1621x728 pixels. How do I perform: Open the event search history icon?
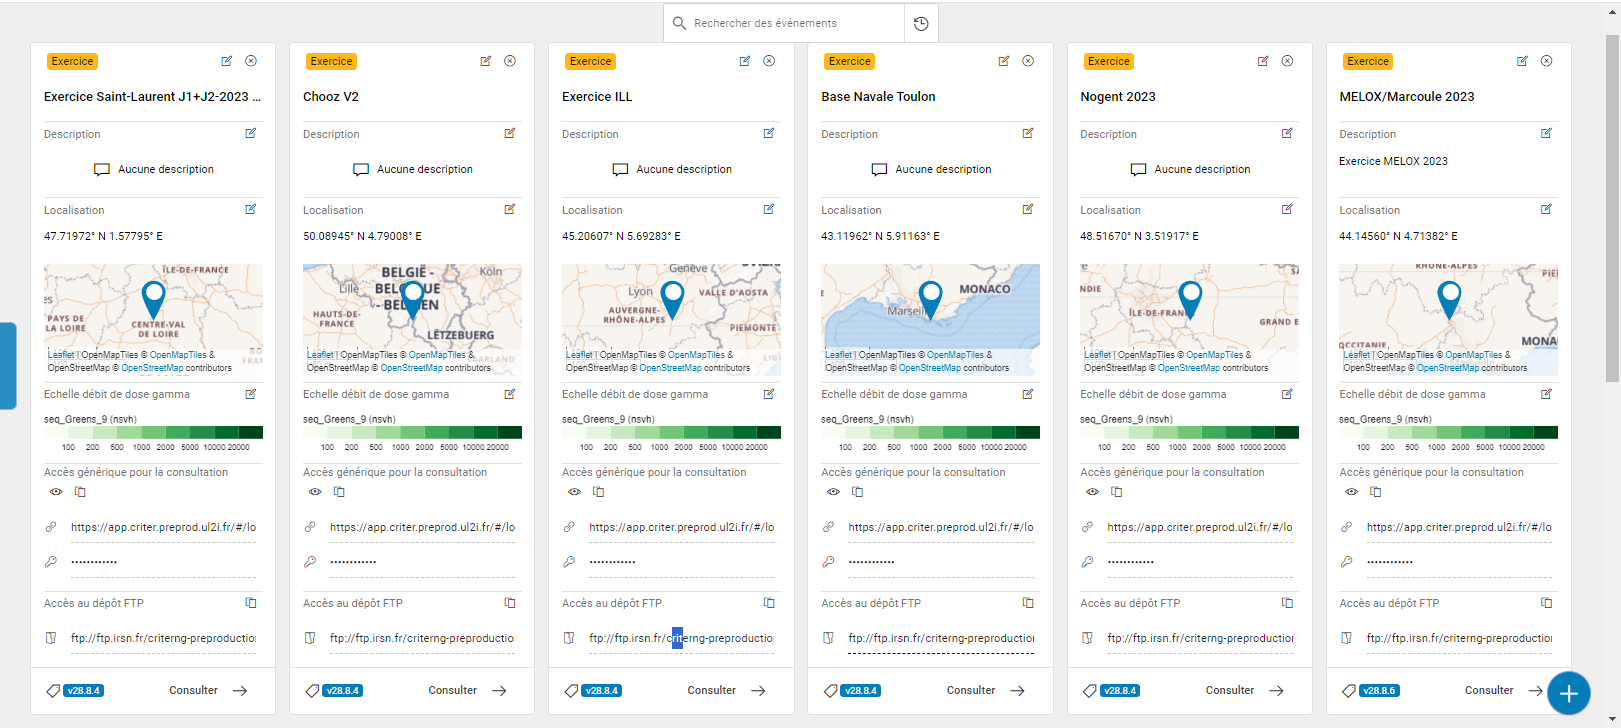[x=921, y=23]
